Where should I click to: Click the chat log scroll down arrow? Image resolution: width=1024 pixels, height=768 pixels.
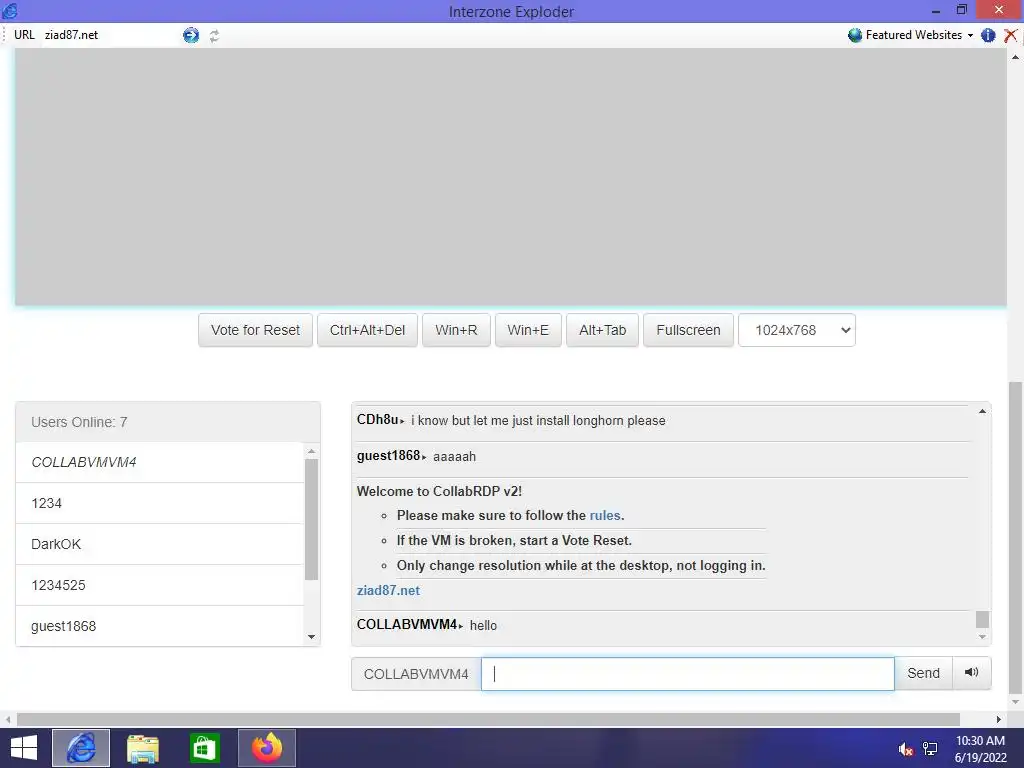pos(982,637)
